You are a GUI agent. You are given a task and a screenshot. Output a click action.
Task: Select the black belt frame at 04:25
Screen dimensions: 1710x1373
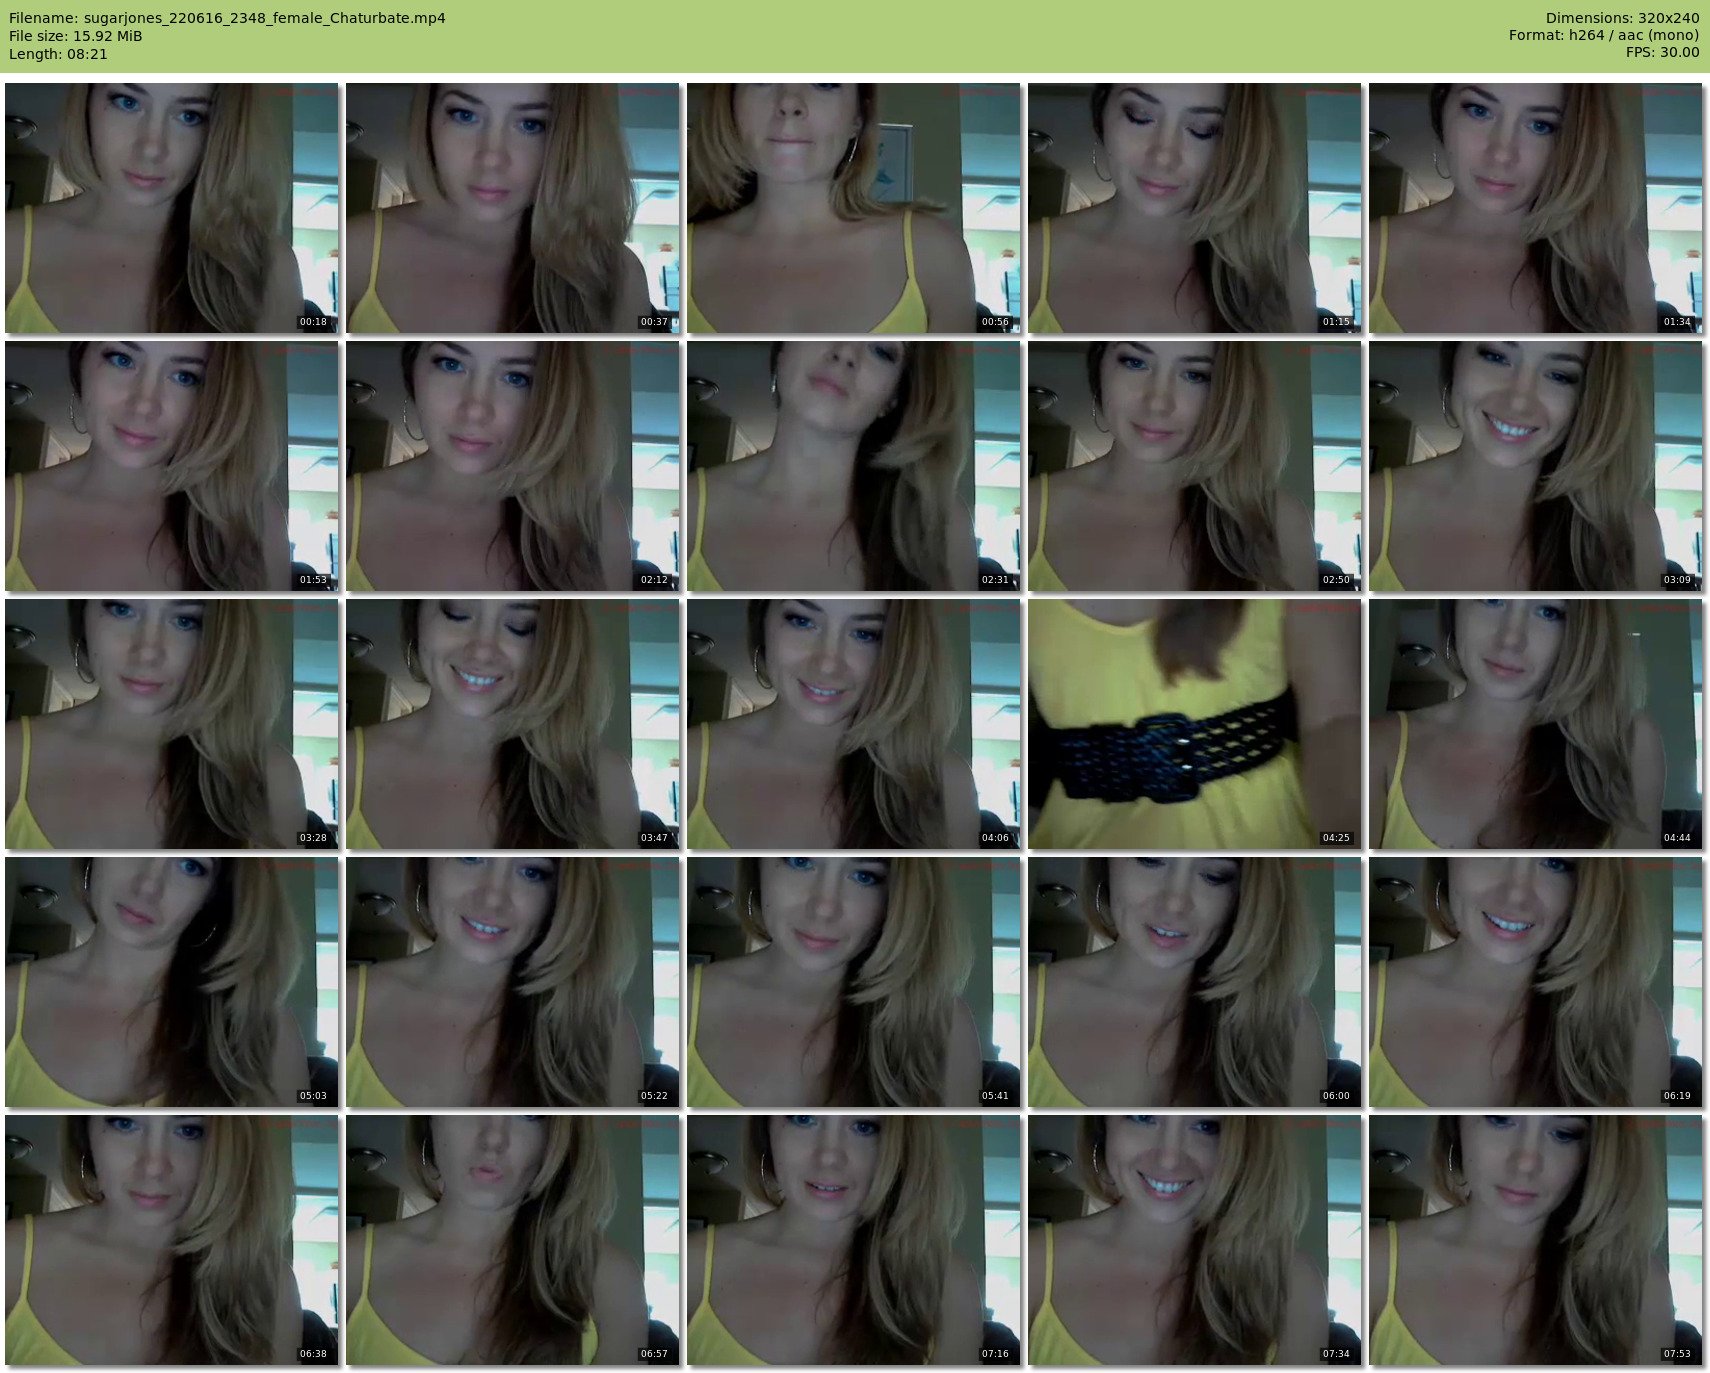pyautogui.click(x=1195, y=724)
